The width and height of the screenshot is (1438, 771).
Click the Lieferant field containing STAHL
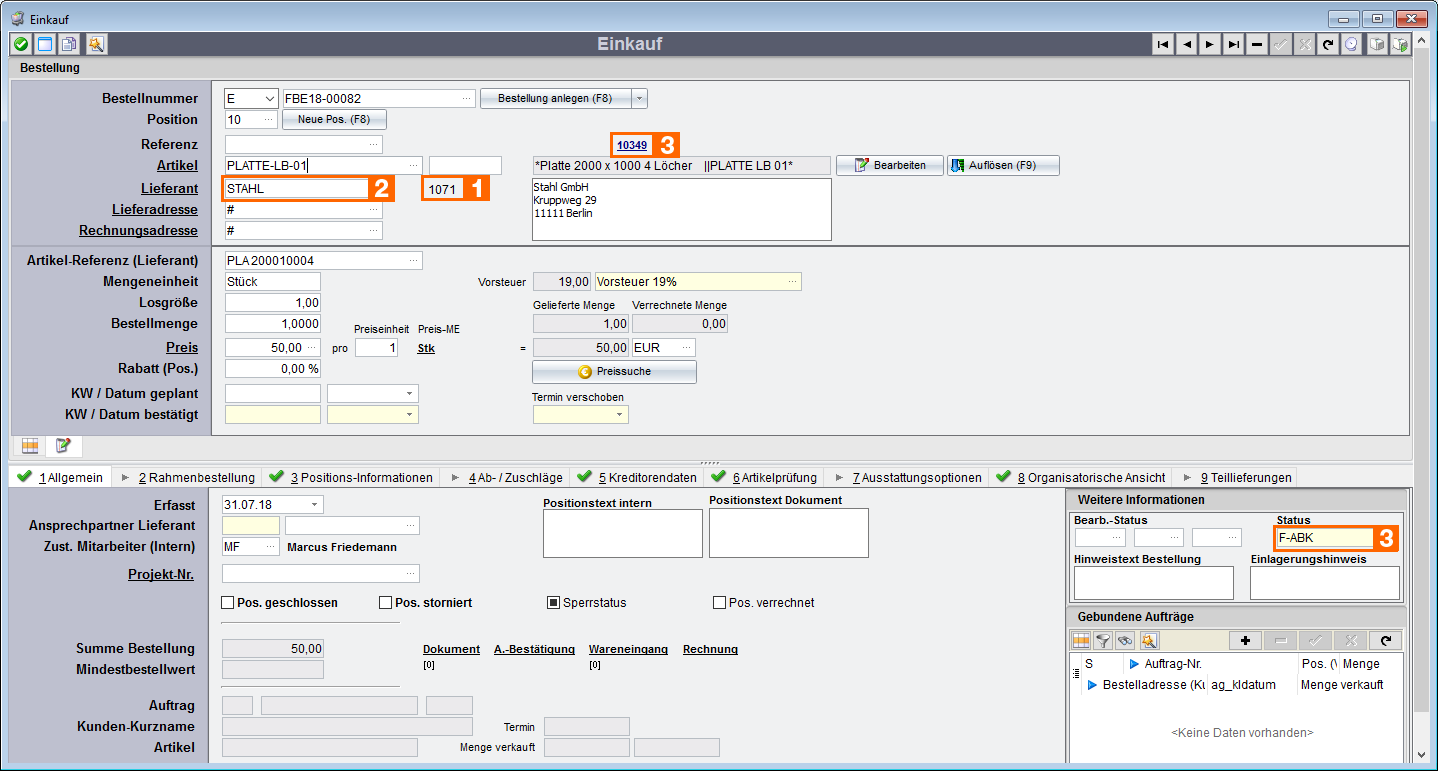pos(296,188)
